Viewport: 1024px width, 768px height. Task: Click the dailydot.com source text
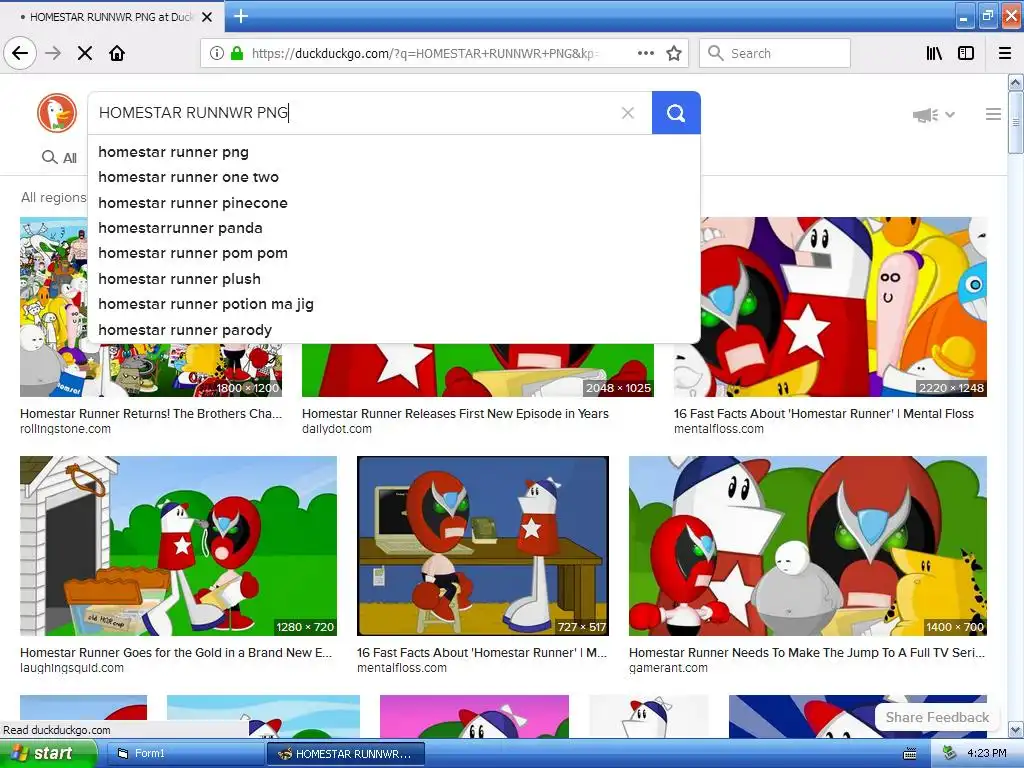click(336, 429)
